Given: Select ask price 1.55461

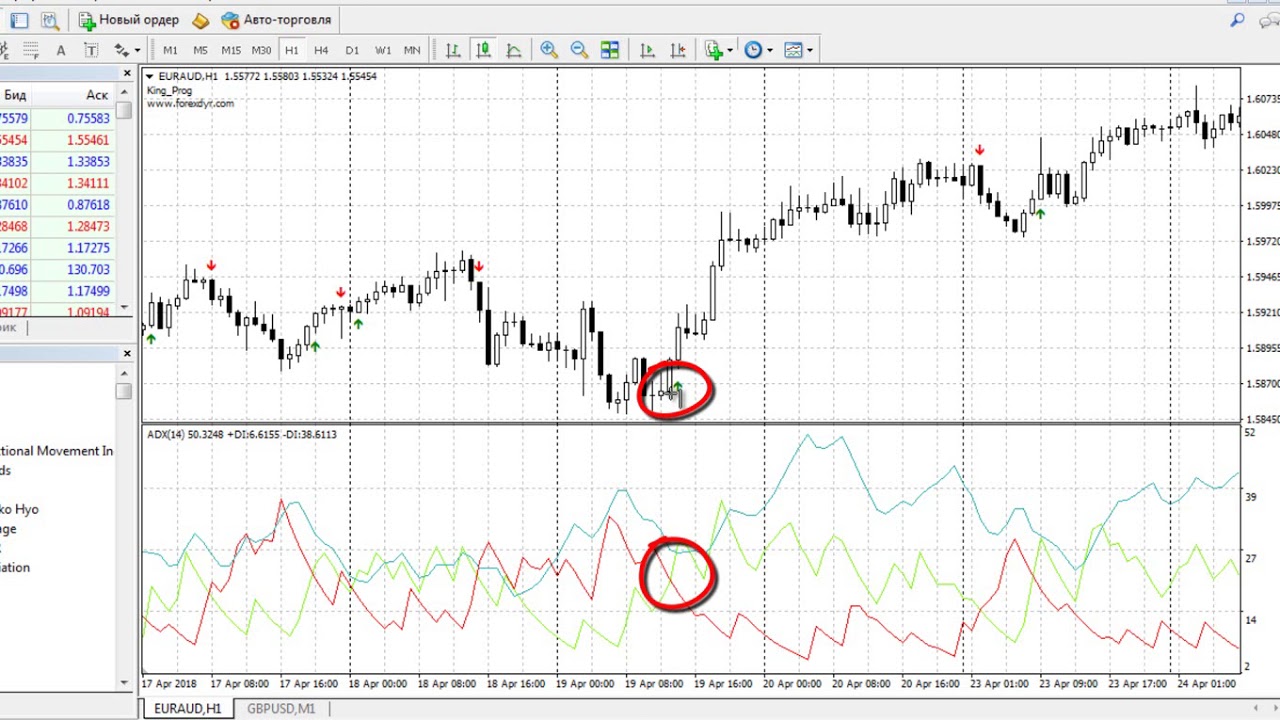Looking at the screenshot, I should (88, 140).
